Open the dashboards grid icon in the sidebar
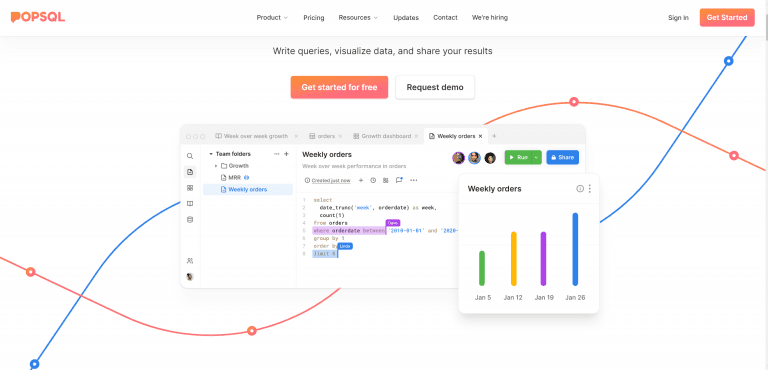Image resolution: width=768 pixels, height=370 pixels. (190, 188)
